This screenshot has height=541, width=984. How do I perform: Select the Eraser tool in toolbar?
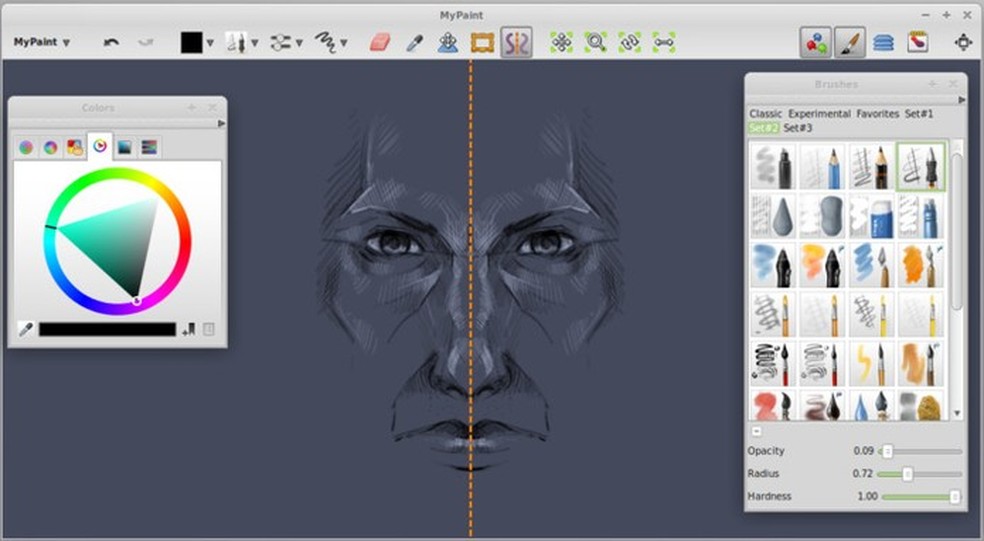(380, 42)
